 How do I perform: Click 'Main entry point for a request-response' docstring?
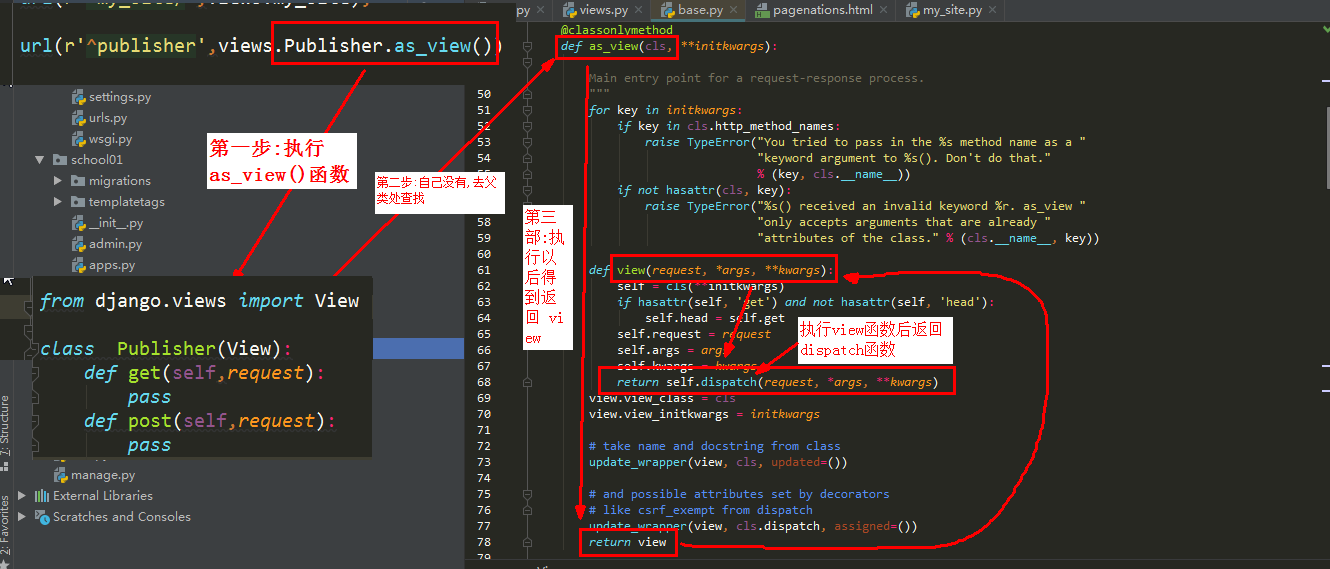tap(757, 78)
